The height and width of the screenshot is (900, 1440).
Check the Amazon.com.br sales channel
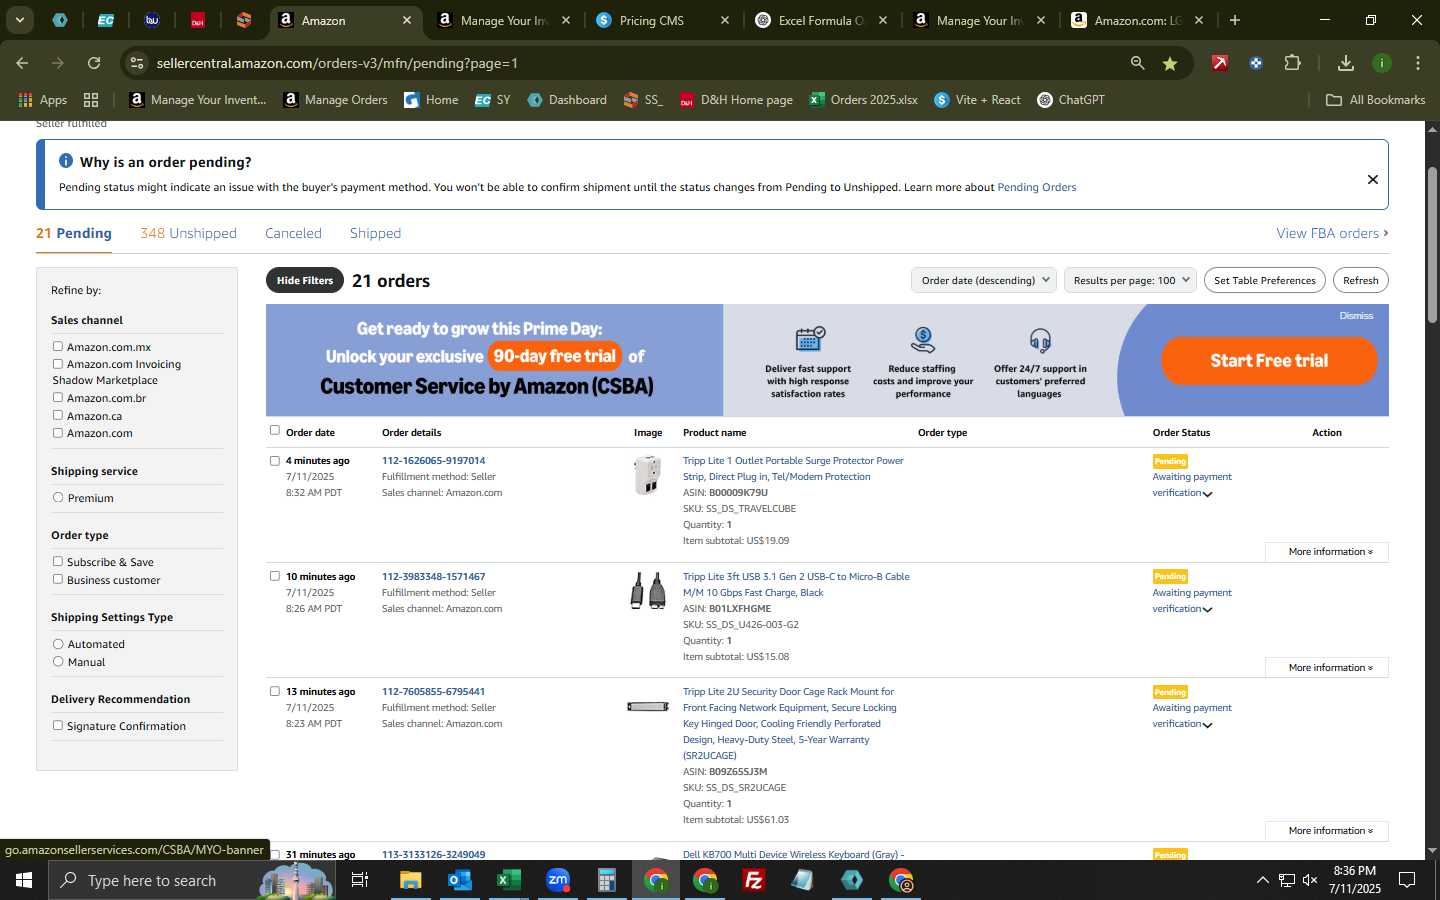tap(58, 398)
